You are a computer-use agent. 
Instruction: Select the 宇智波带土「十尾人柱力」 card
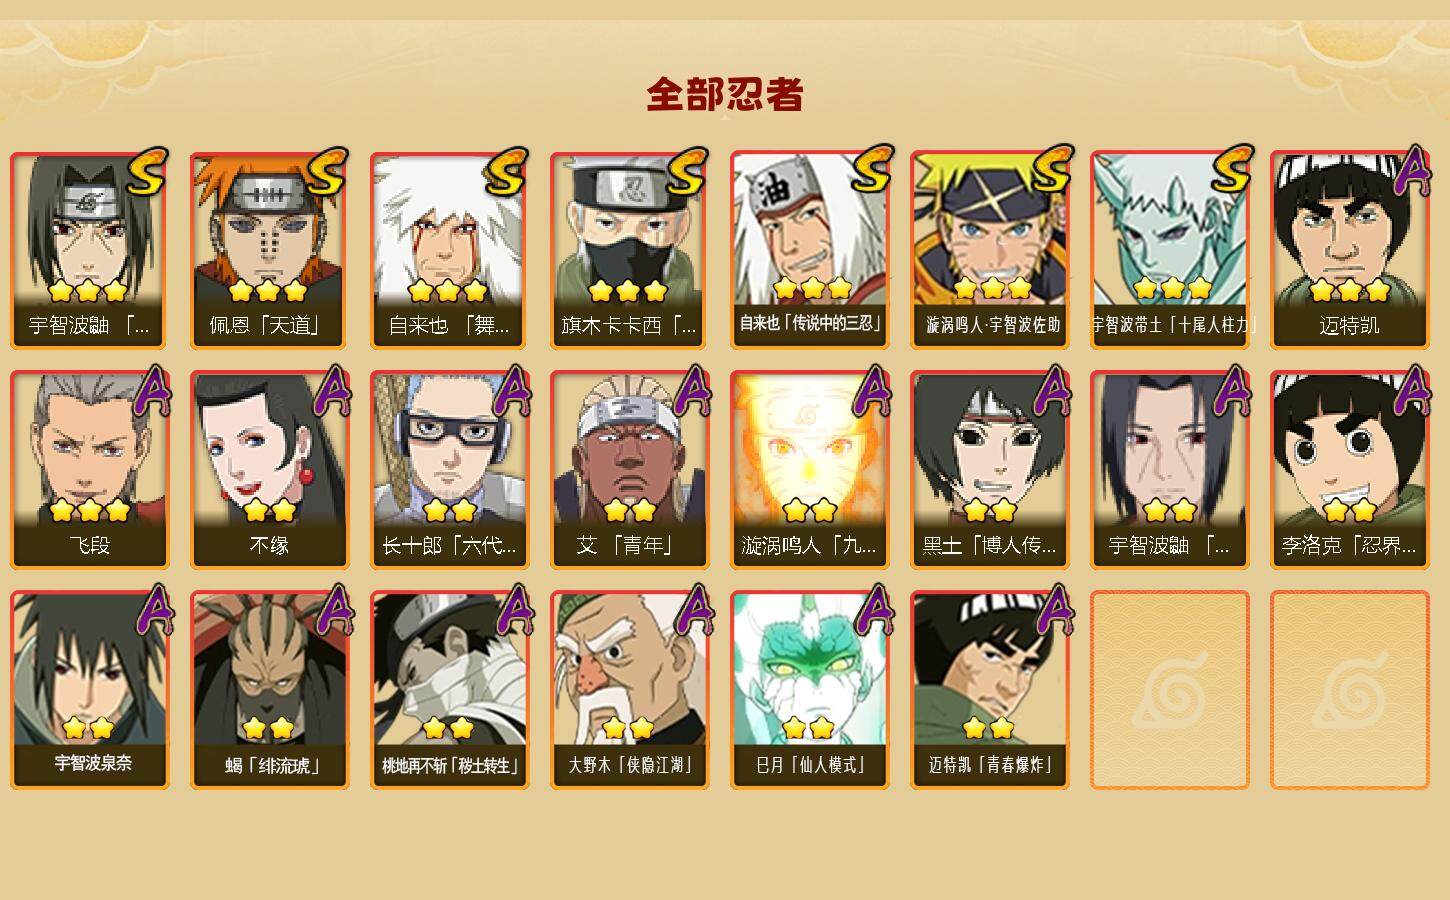pyautogui.click(x=1169, y=250)
